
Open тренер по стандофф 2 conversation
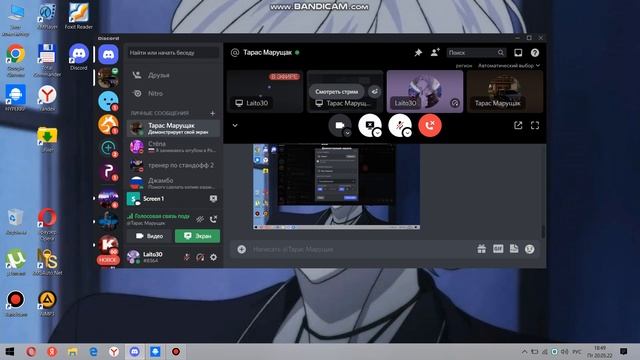tap(173, 165)
